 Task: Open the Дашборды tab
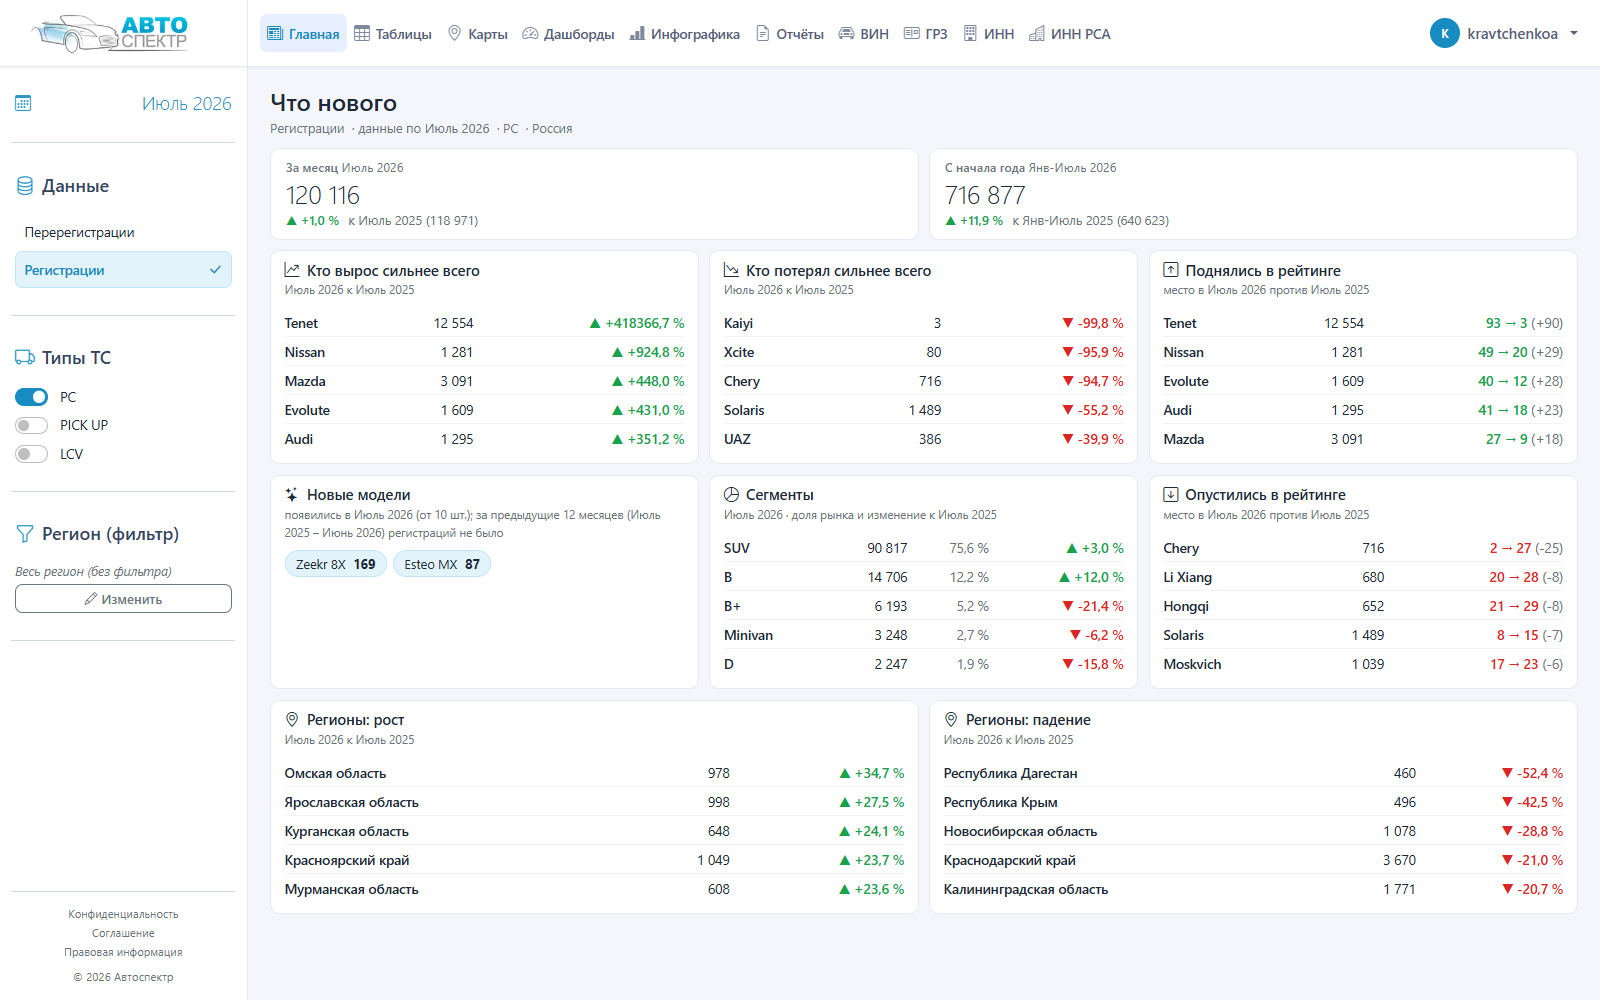pos(568,33)
